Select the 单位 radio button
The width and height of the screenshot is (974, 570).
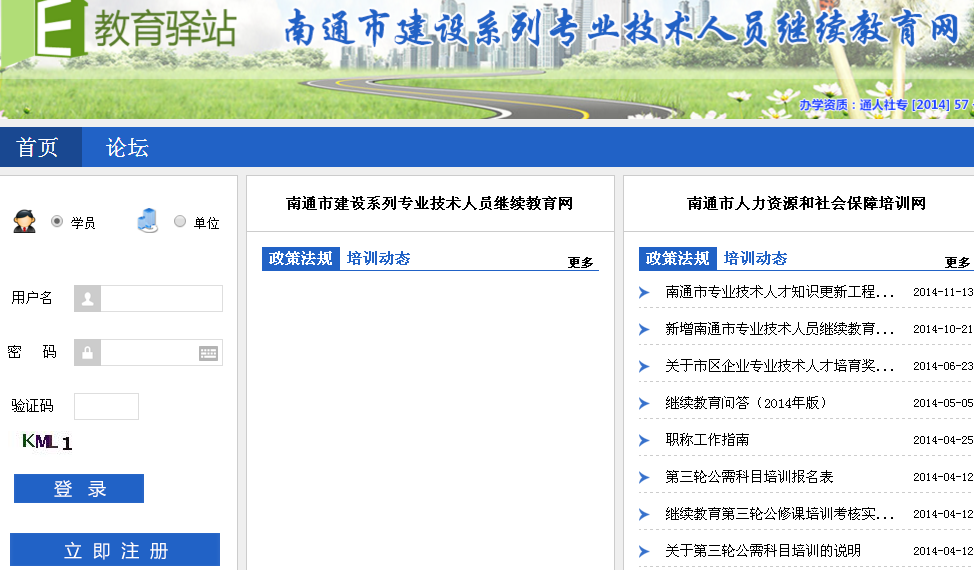point(180,221)
